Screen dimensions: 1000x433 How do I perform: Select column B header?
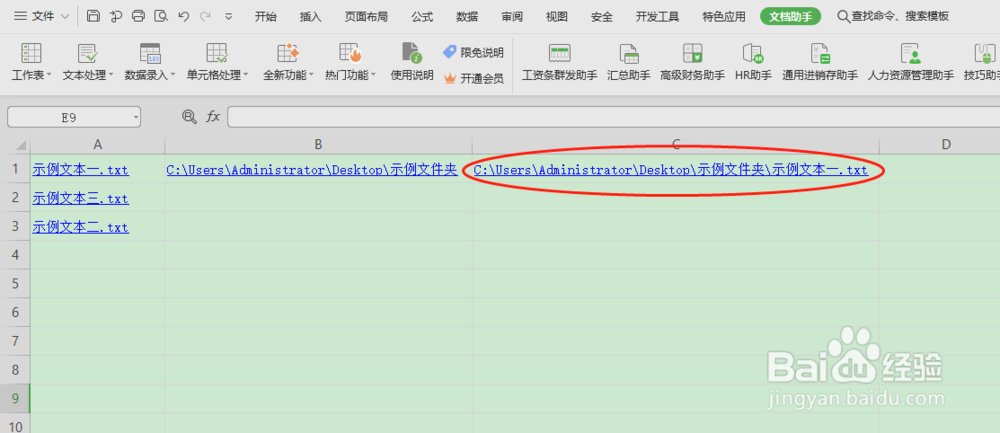(318, 145)
